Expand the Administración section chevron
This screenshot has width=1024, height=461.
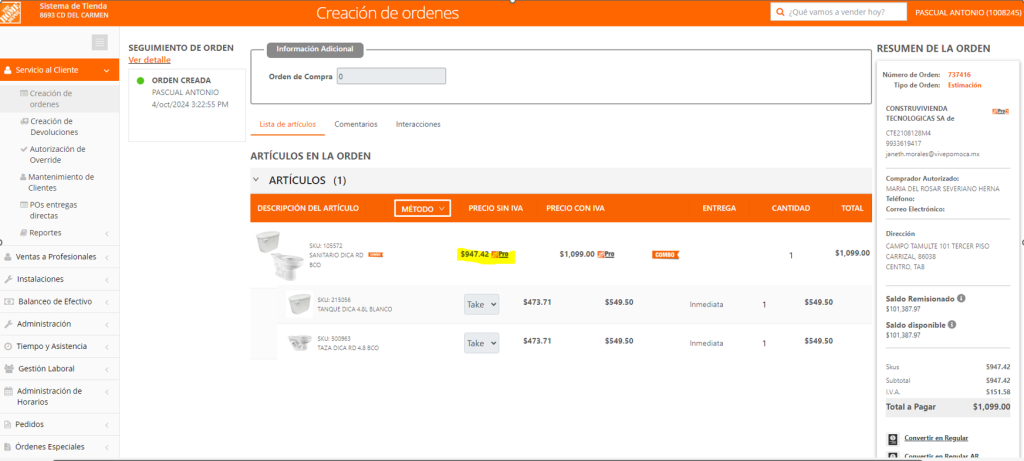pos(106,325)
